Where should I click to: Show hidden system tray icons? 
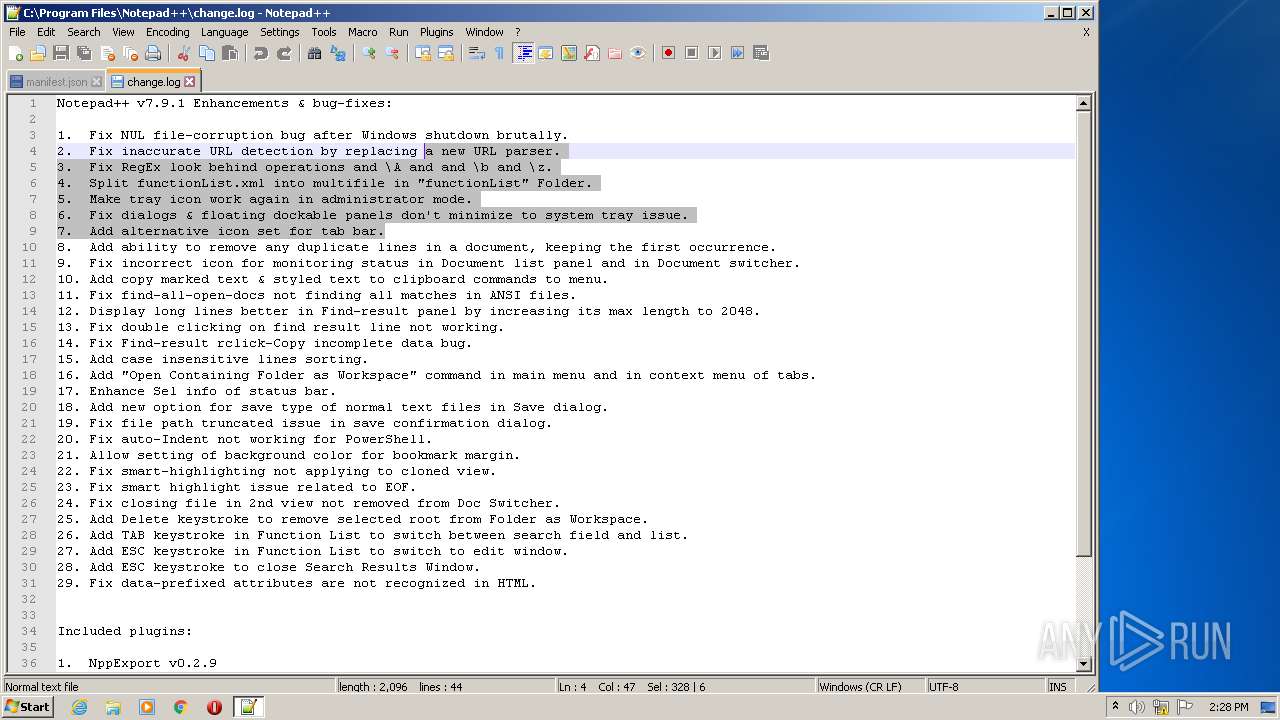(x=1115, y=707)
